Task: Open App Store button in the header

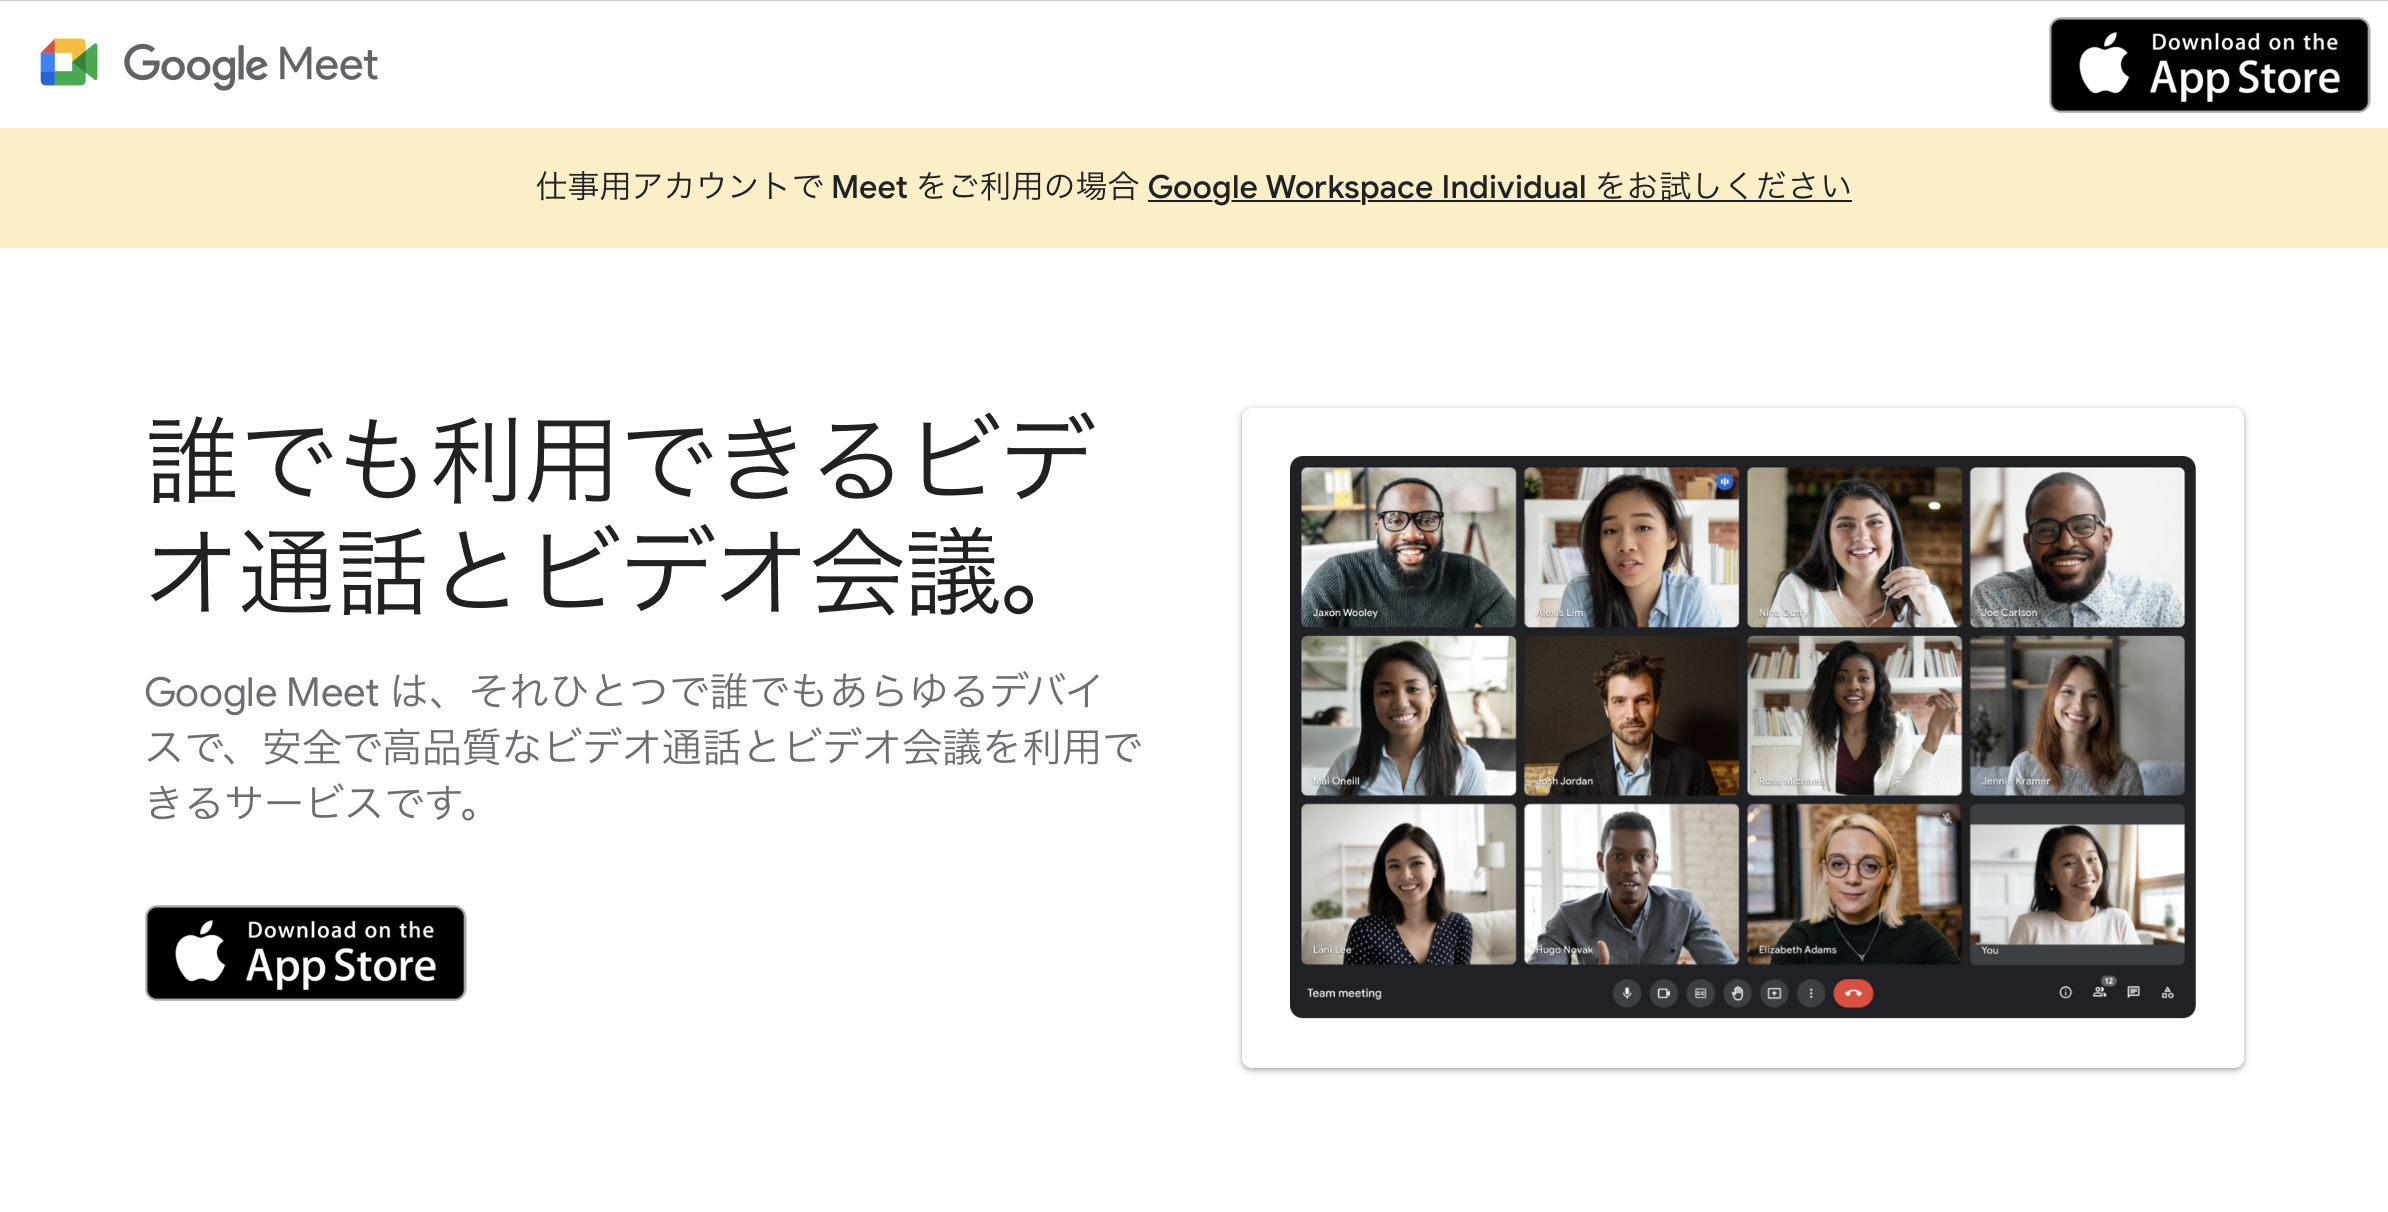Action: (2209, 65)
